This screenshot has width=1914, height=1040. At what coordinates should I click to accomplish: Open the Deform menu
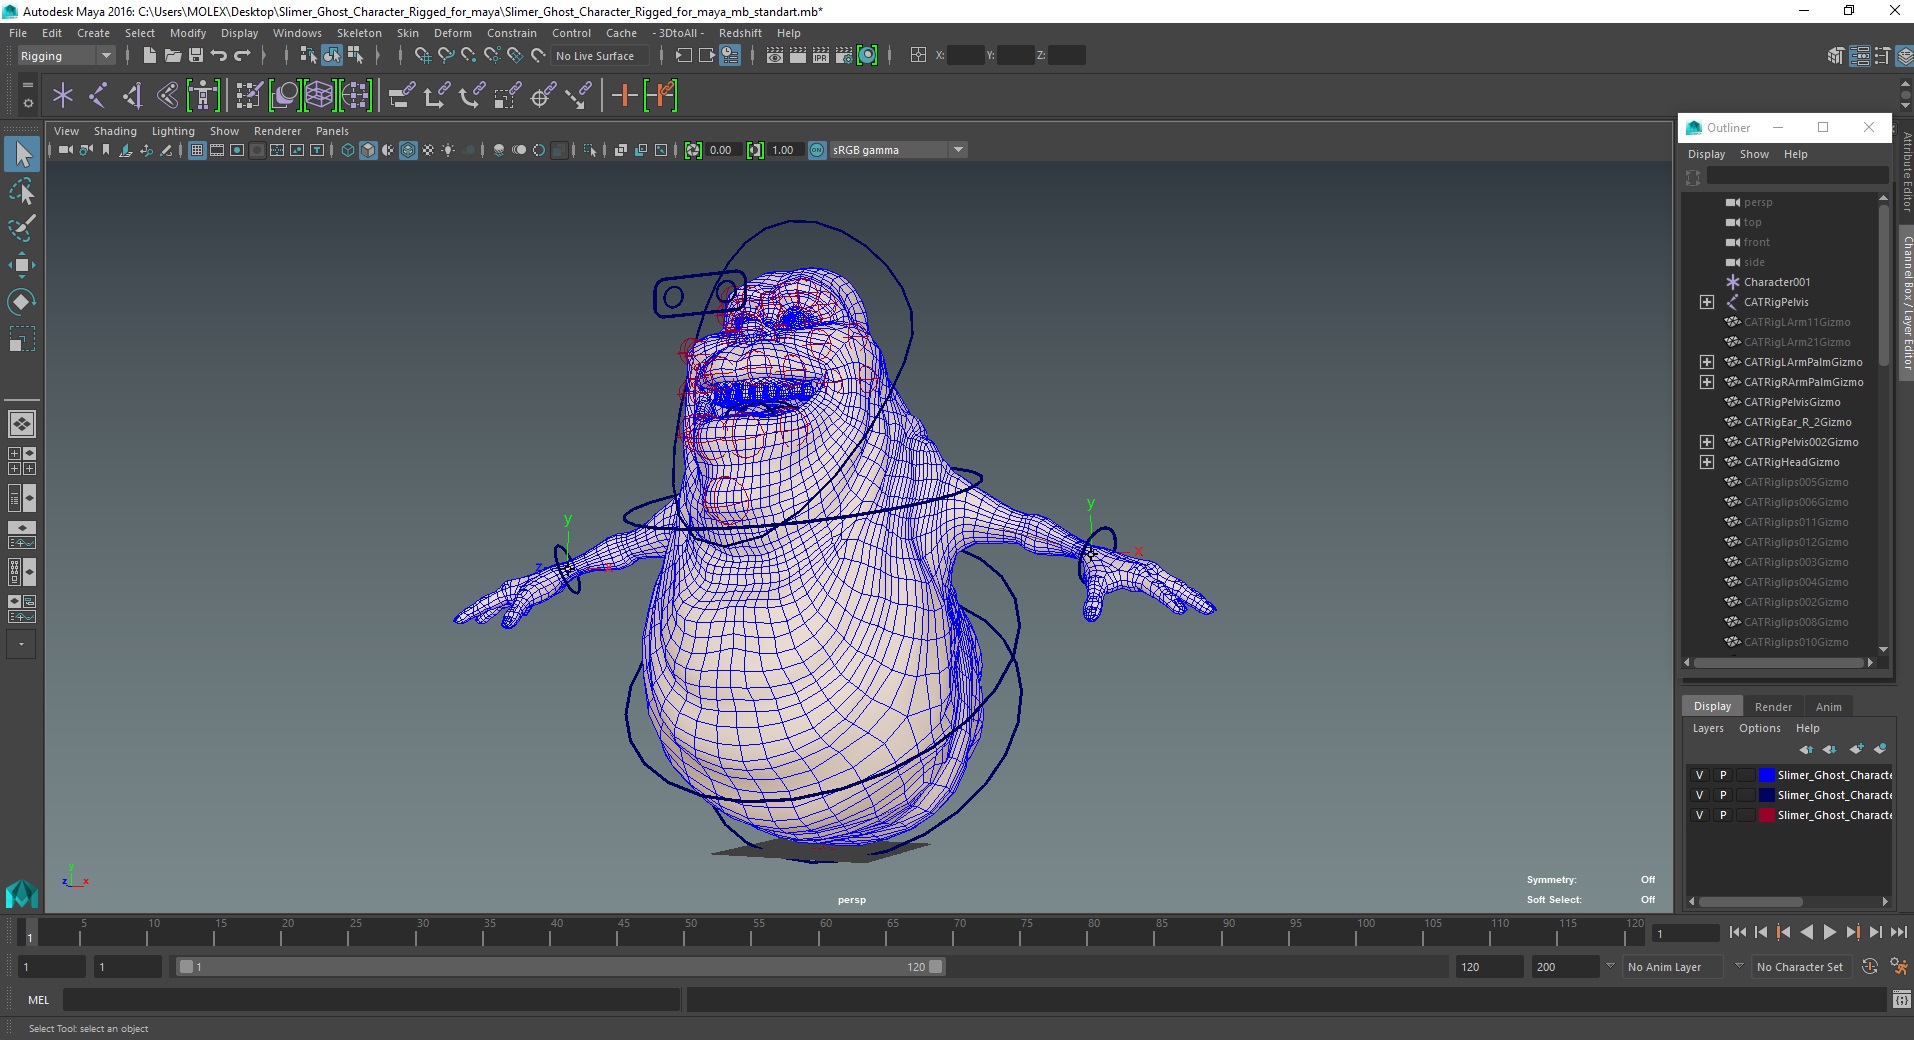point(452,33)
